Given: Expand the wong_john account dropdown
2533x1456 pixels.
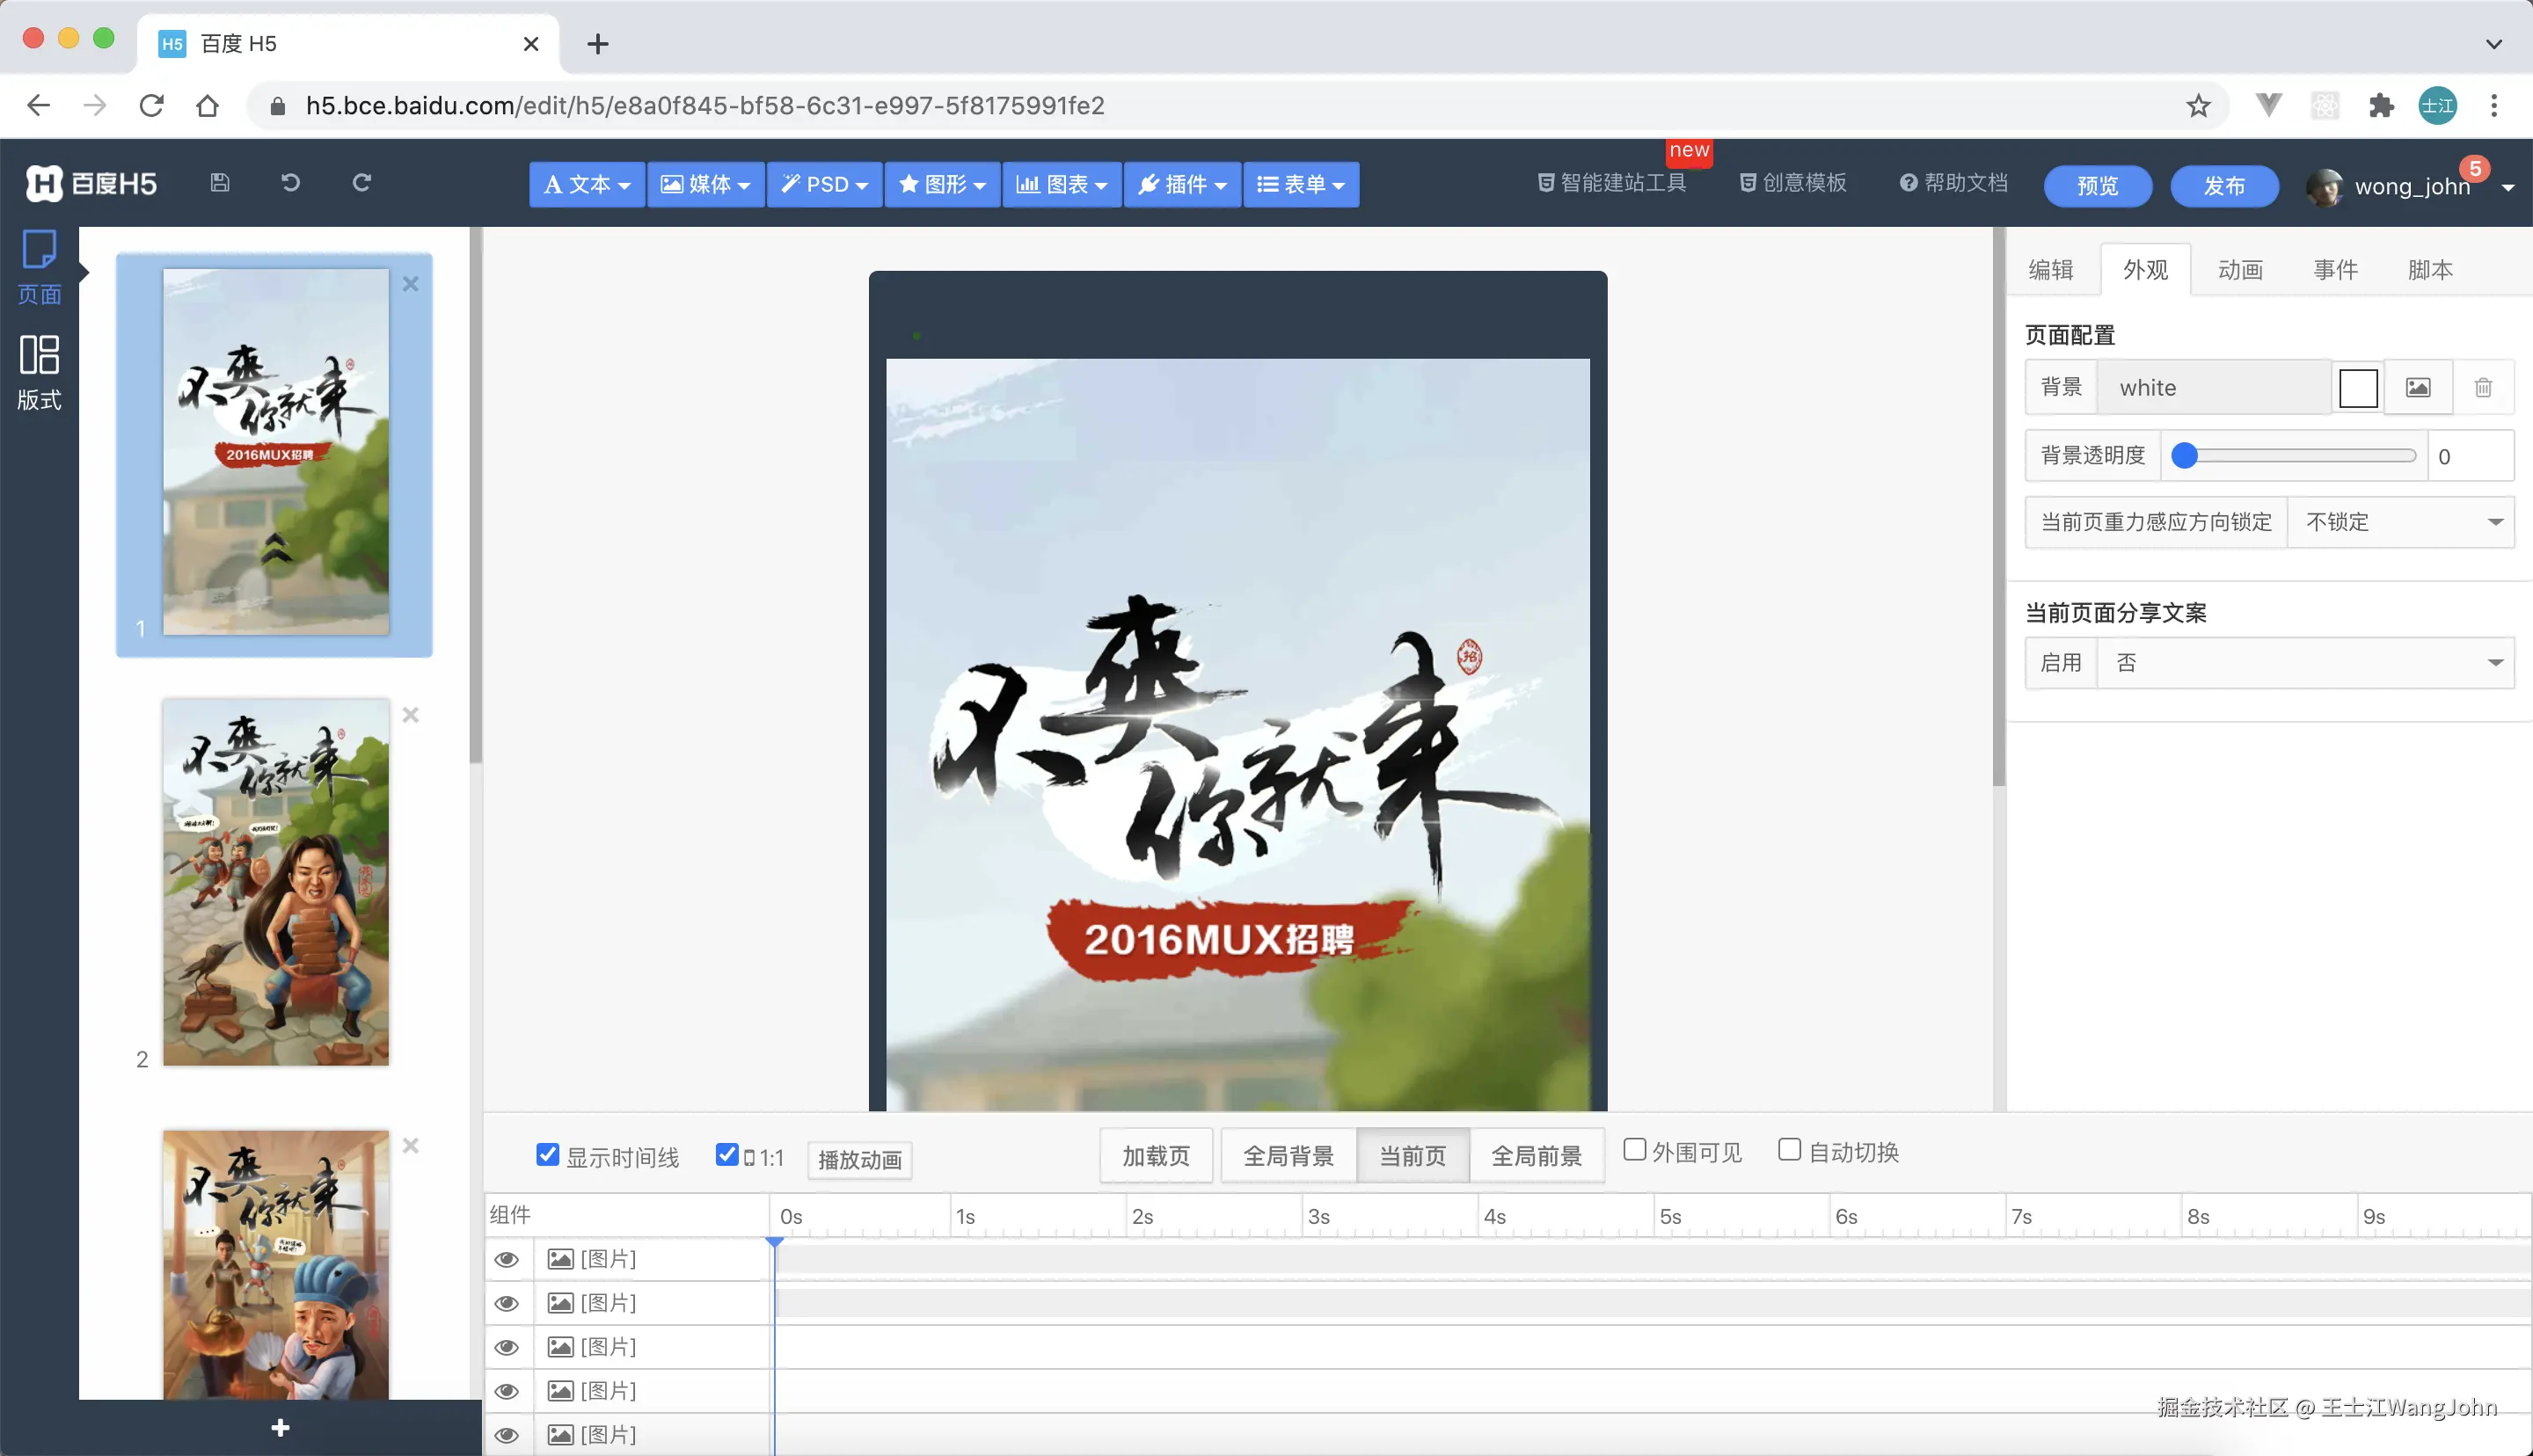Looking at the screenshot, I should (x=2512, y=187).
